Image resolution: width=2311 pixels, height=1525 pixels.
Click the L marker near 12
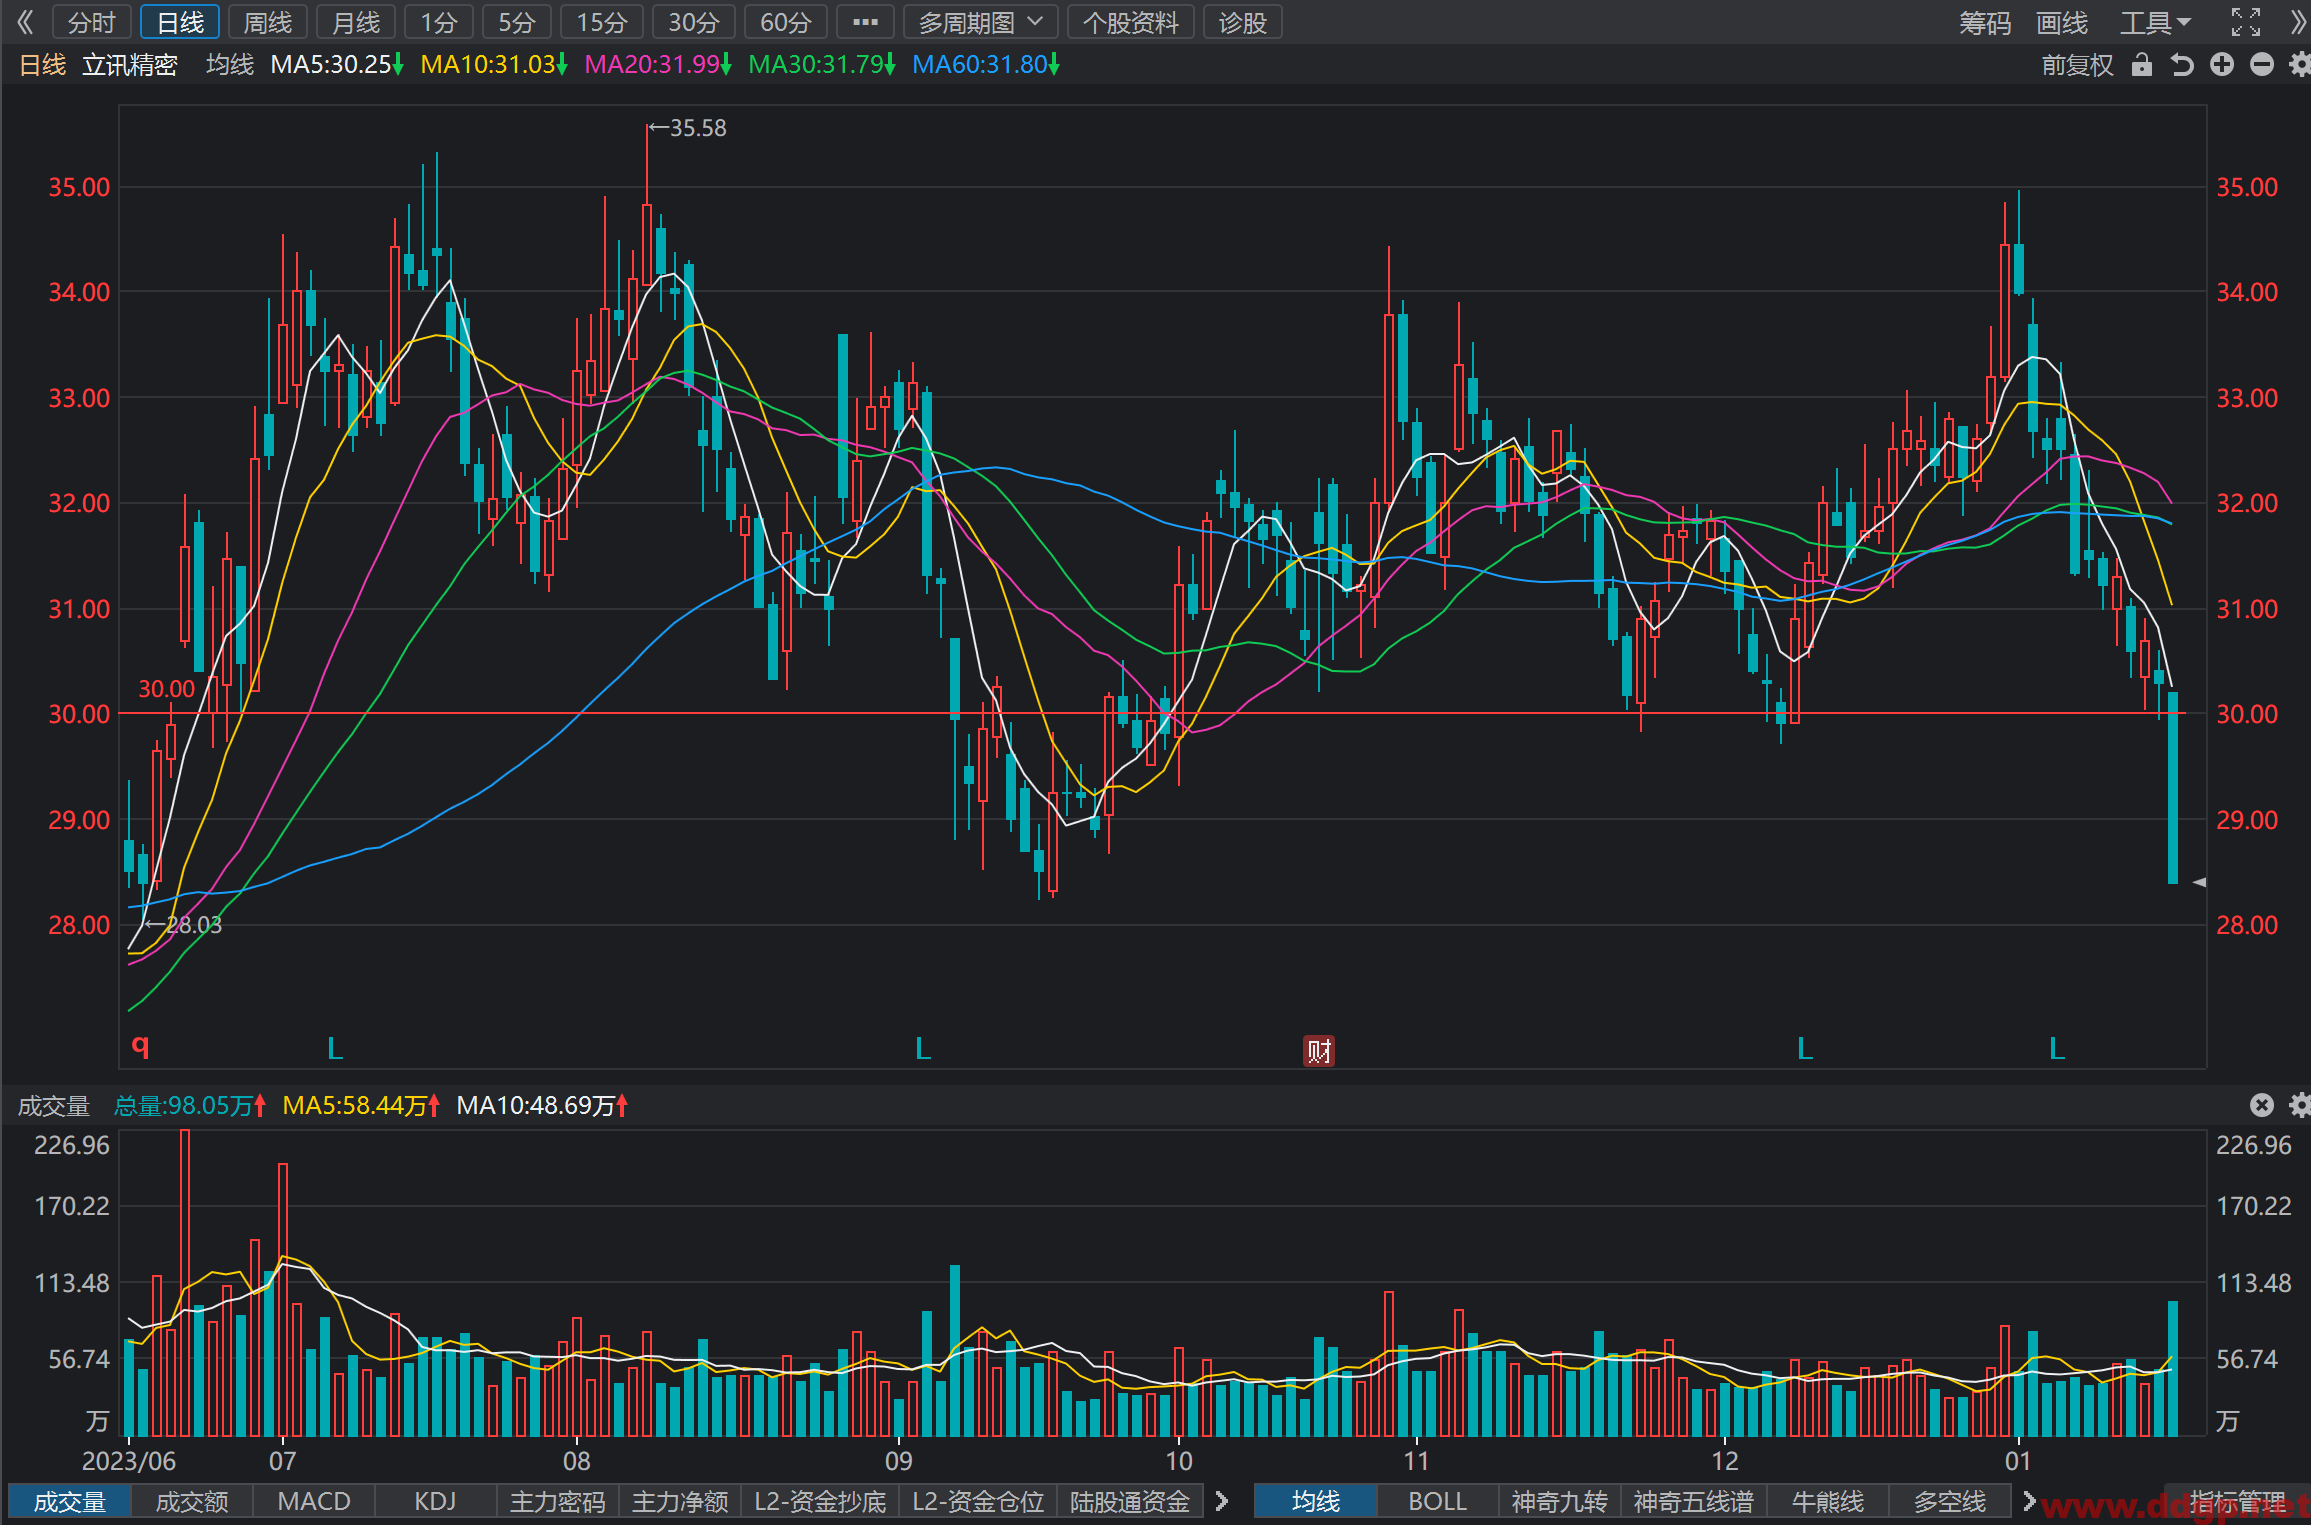(1805, 1049)
